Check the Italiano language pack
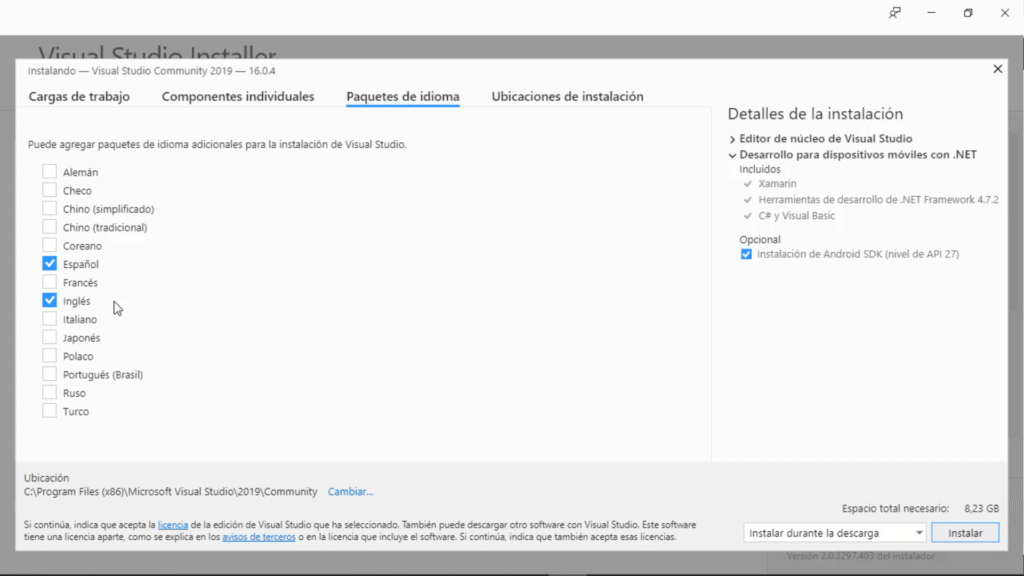Viewport: 1024px width, 576px height. coord(49,319)
